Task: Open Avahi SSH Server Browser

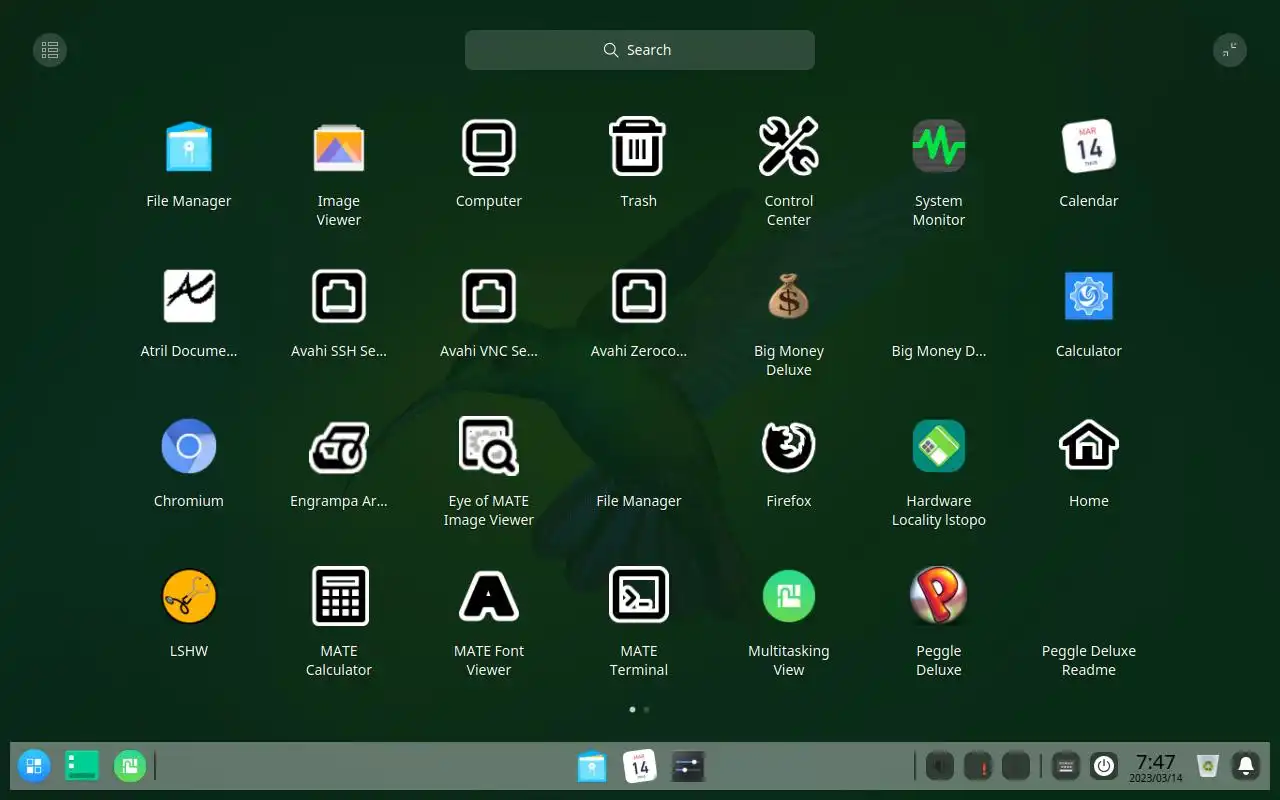Action: (x=339, y=297)
